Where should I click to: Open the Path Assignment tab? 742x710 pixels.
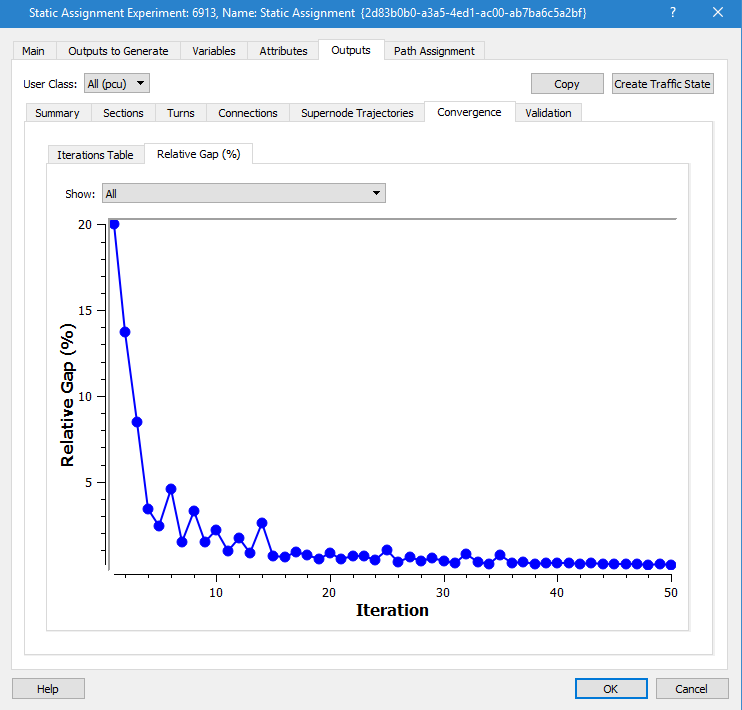(434, 51)
